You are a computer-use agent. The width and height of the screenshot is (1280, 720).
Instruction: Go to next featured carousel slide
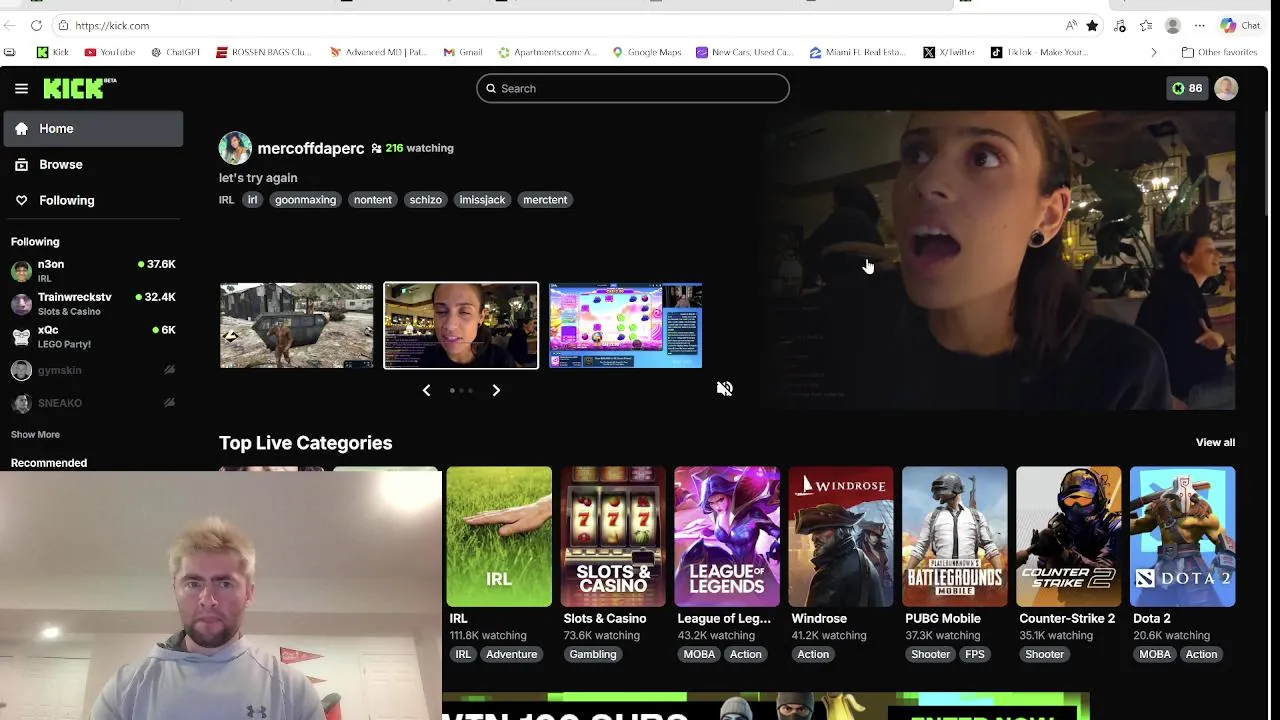pyautogui.click(x=496, y=390)
